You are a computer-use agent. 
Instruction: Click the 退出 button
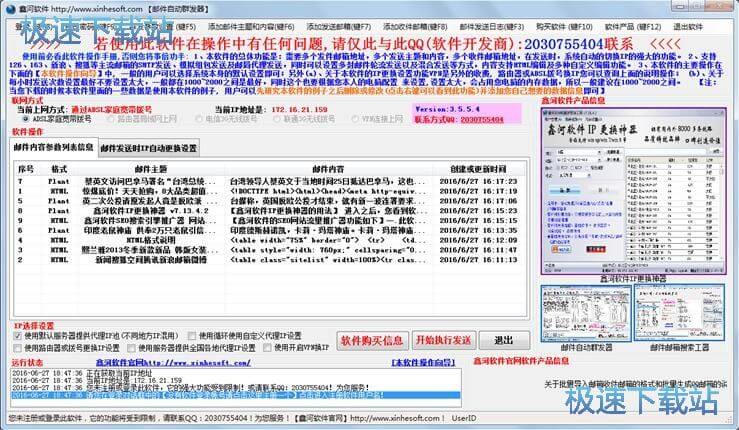(504, 340)
